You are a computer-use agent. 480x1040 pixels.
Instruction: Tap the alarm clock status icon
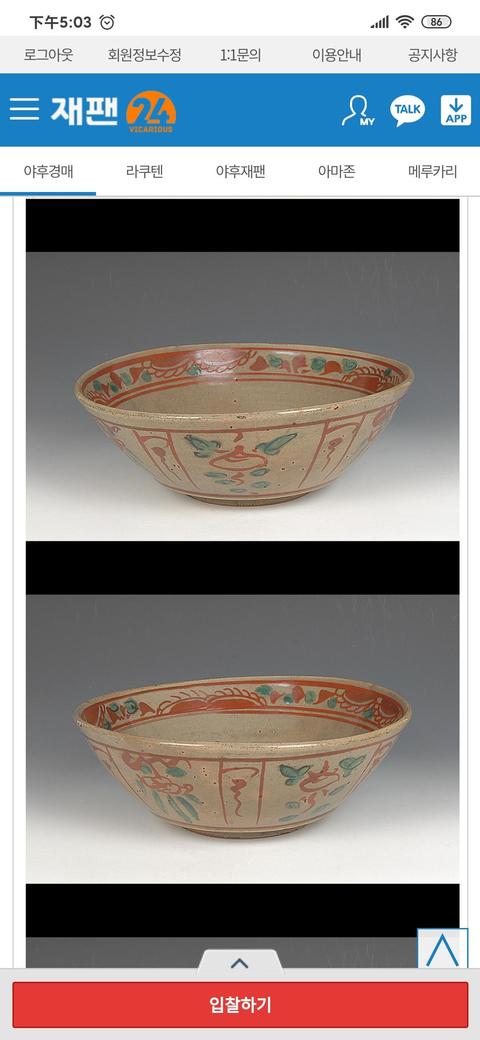107,23
